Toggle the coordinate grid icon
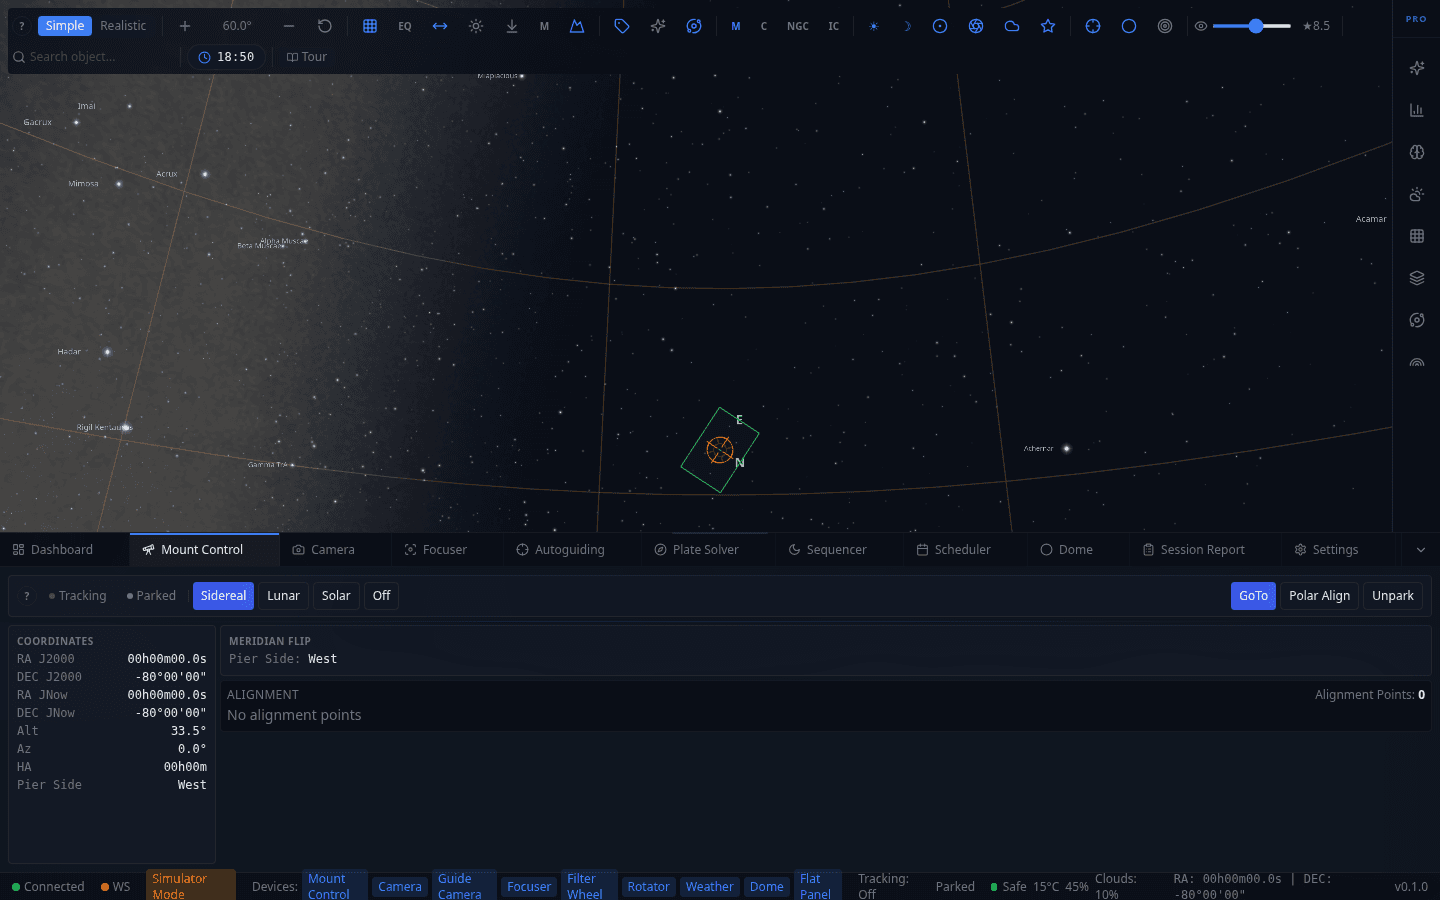This screenshot has height=900, width=1440. 370,26
